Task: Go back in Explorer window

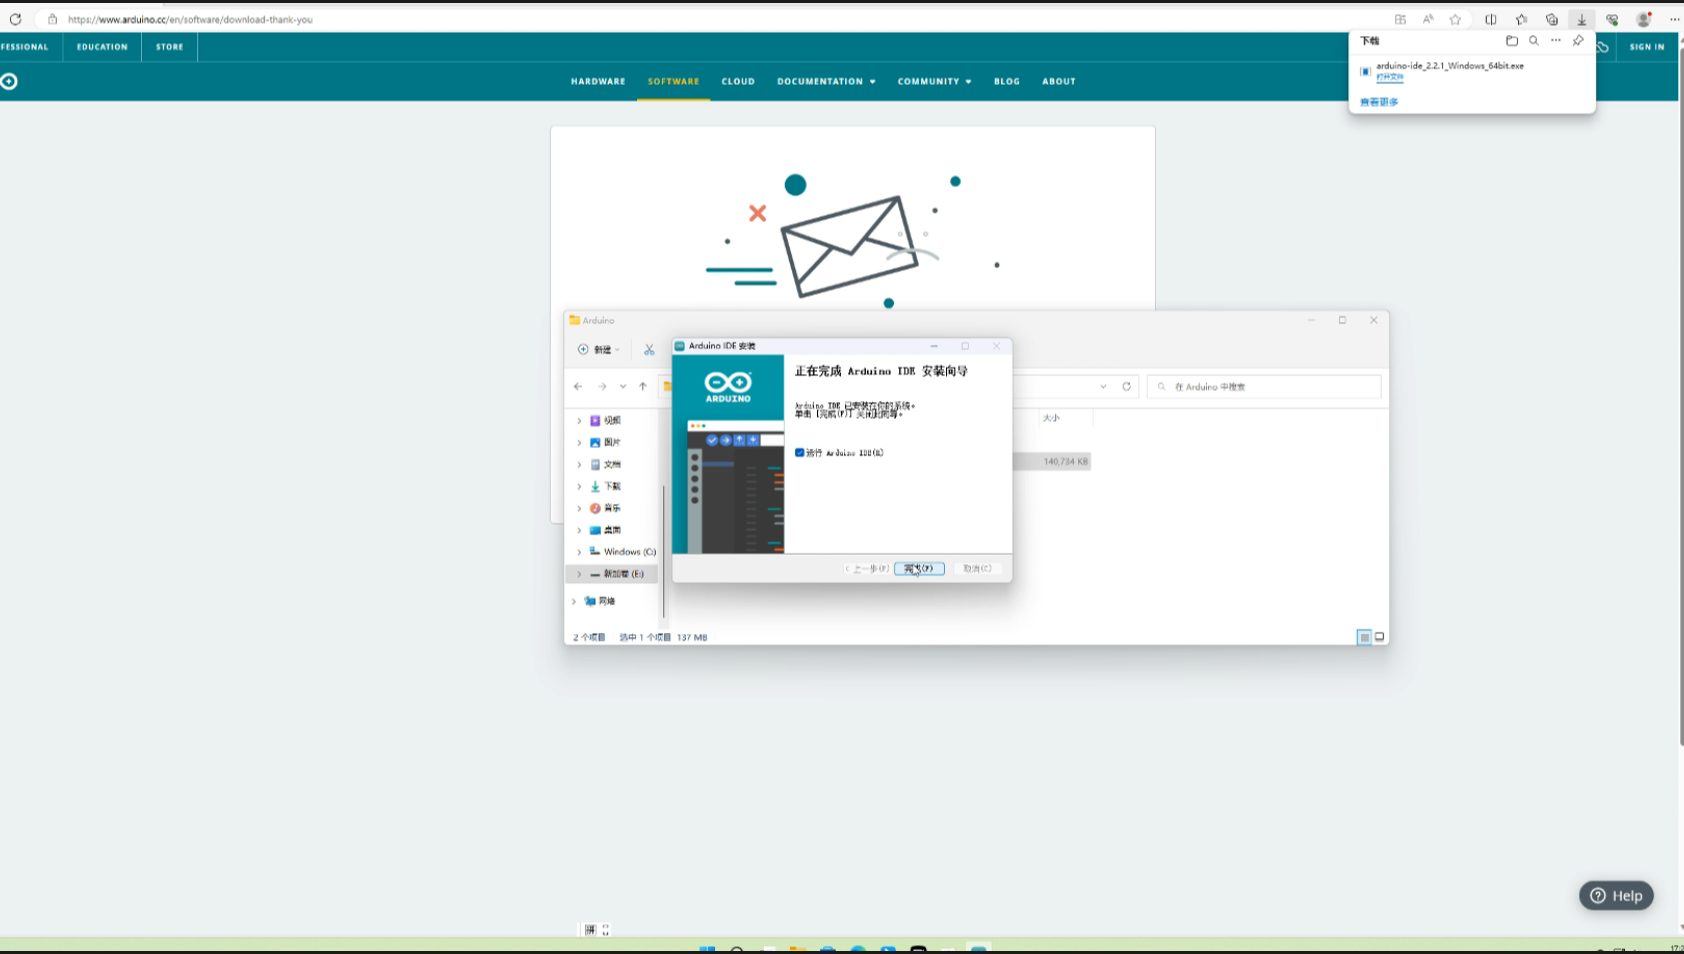Action: point(578,387)
